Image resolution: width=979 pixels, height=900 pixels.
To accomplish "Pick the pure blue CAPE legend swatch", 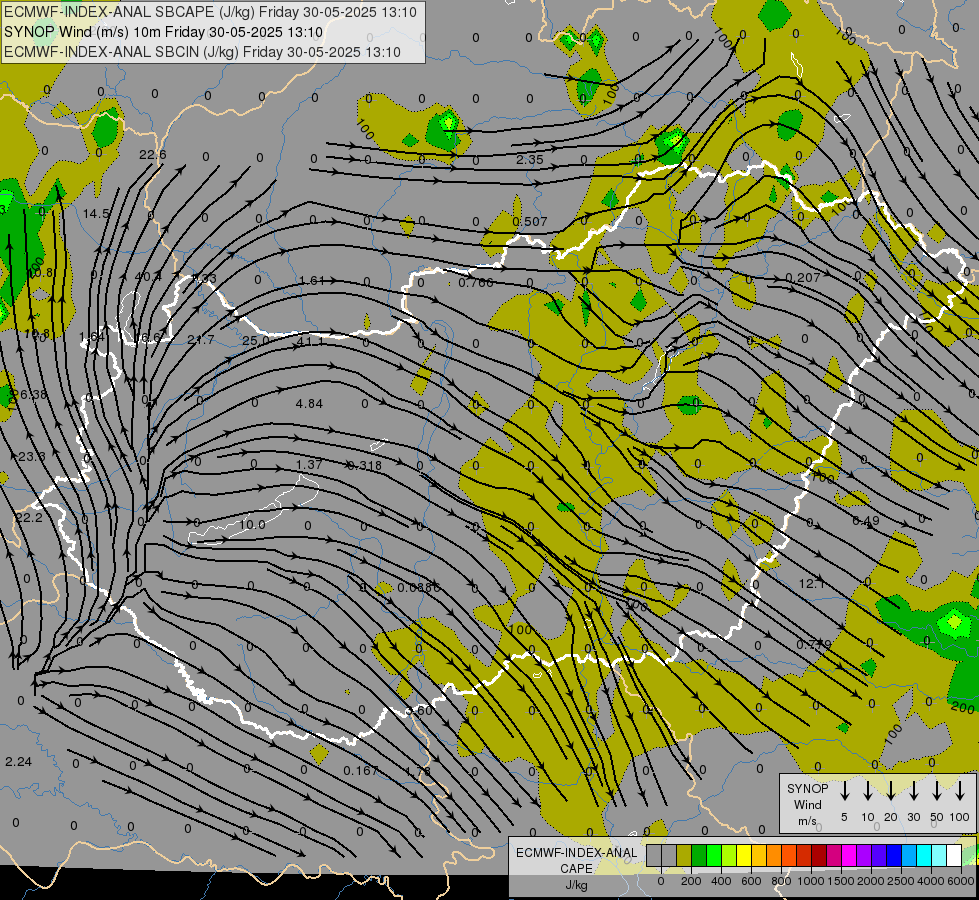I will coord(893,856).
